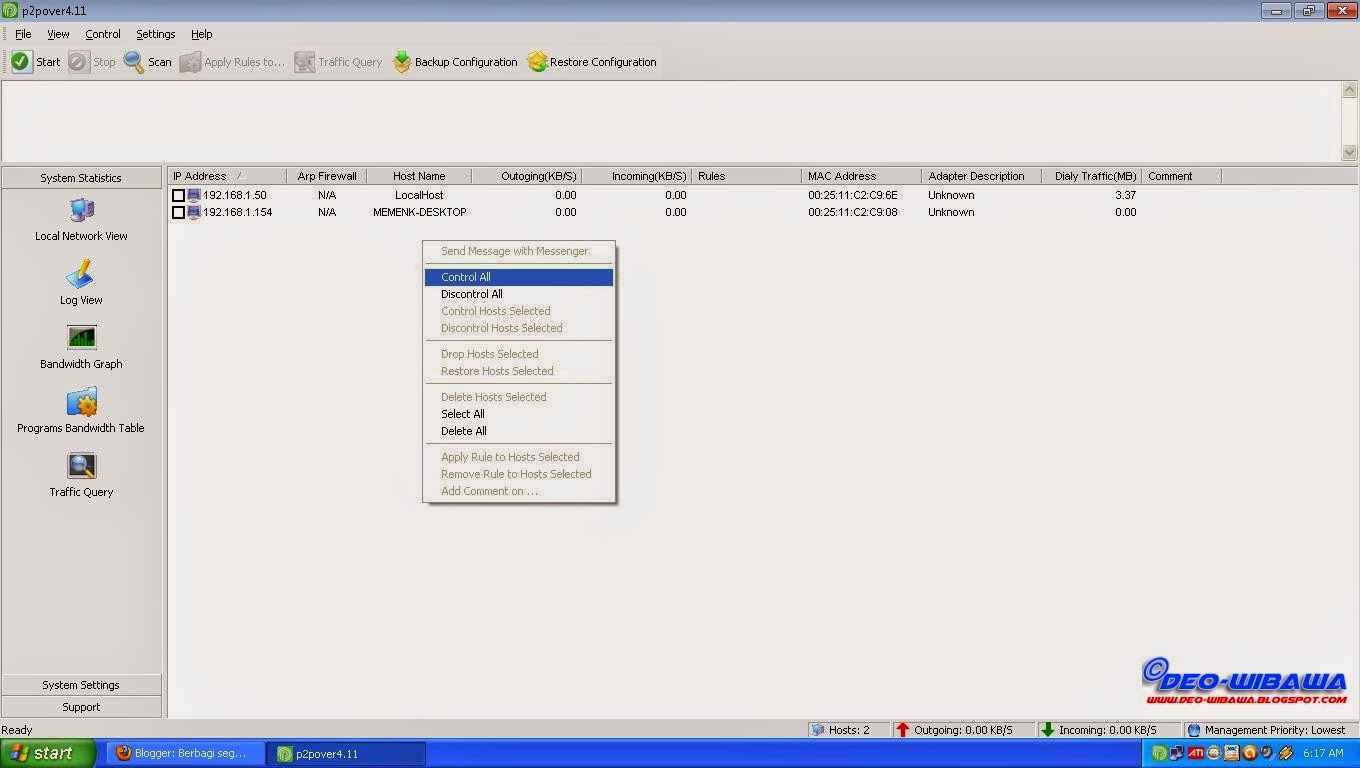This screenshot has width=1360, height=768.
Task: Sort by the Incoming(KB/S) column header
Action: click(x=636, y=176)
